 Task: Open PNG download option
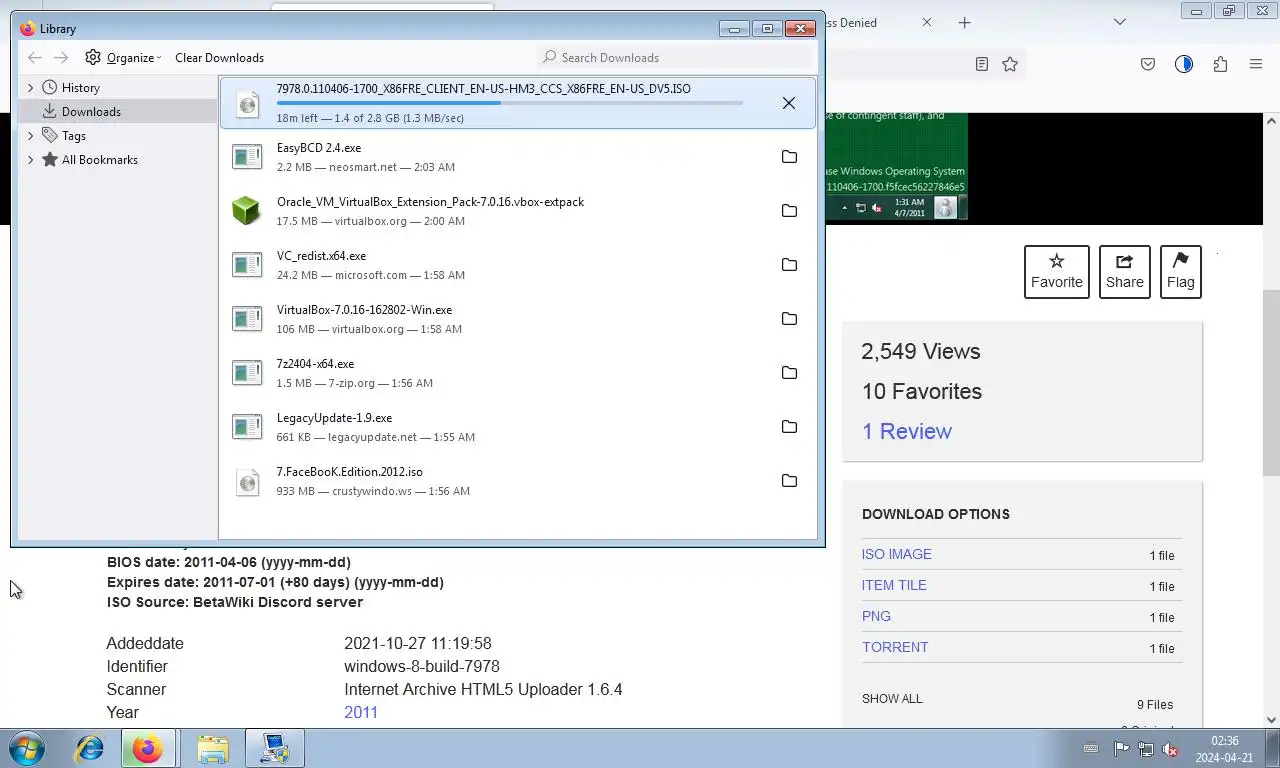[x=876, y=616]
